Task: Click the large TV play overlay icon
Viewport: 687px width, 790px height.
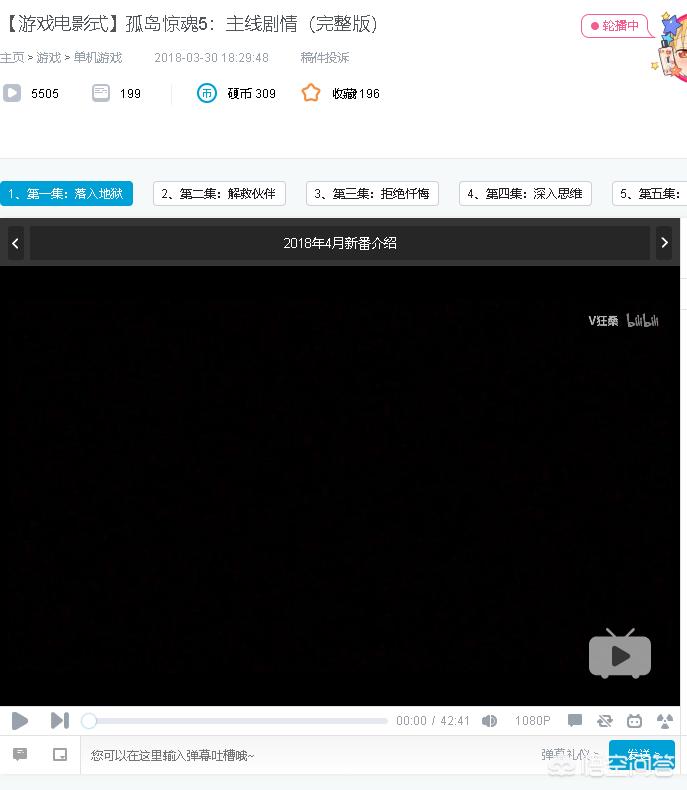Action: (x=620, y=653)
